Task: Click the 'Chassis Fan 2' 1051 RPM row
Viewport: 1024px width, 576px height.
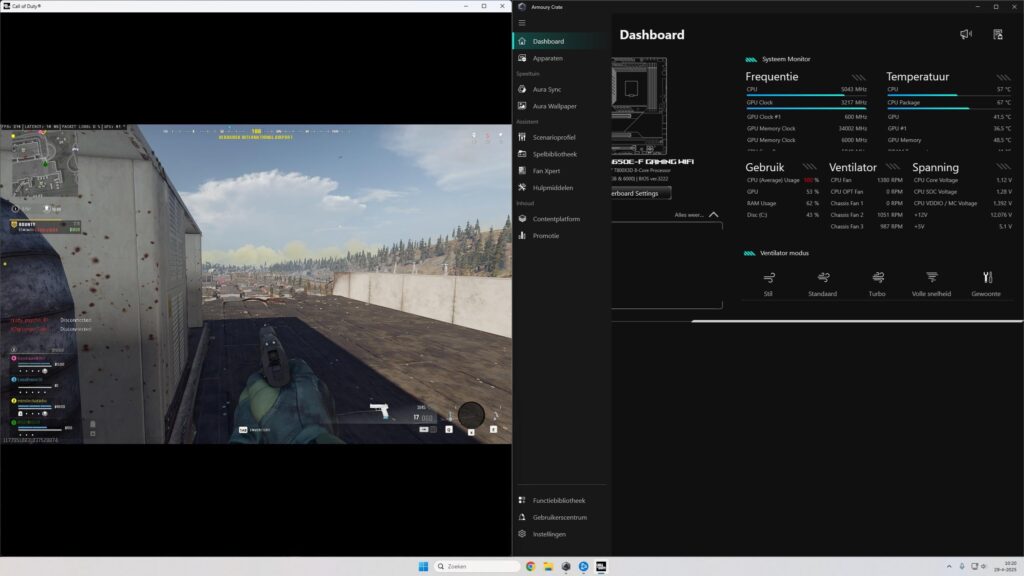Action: point(866,215)
